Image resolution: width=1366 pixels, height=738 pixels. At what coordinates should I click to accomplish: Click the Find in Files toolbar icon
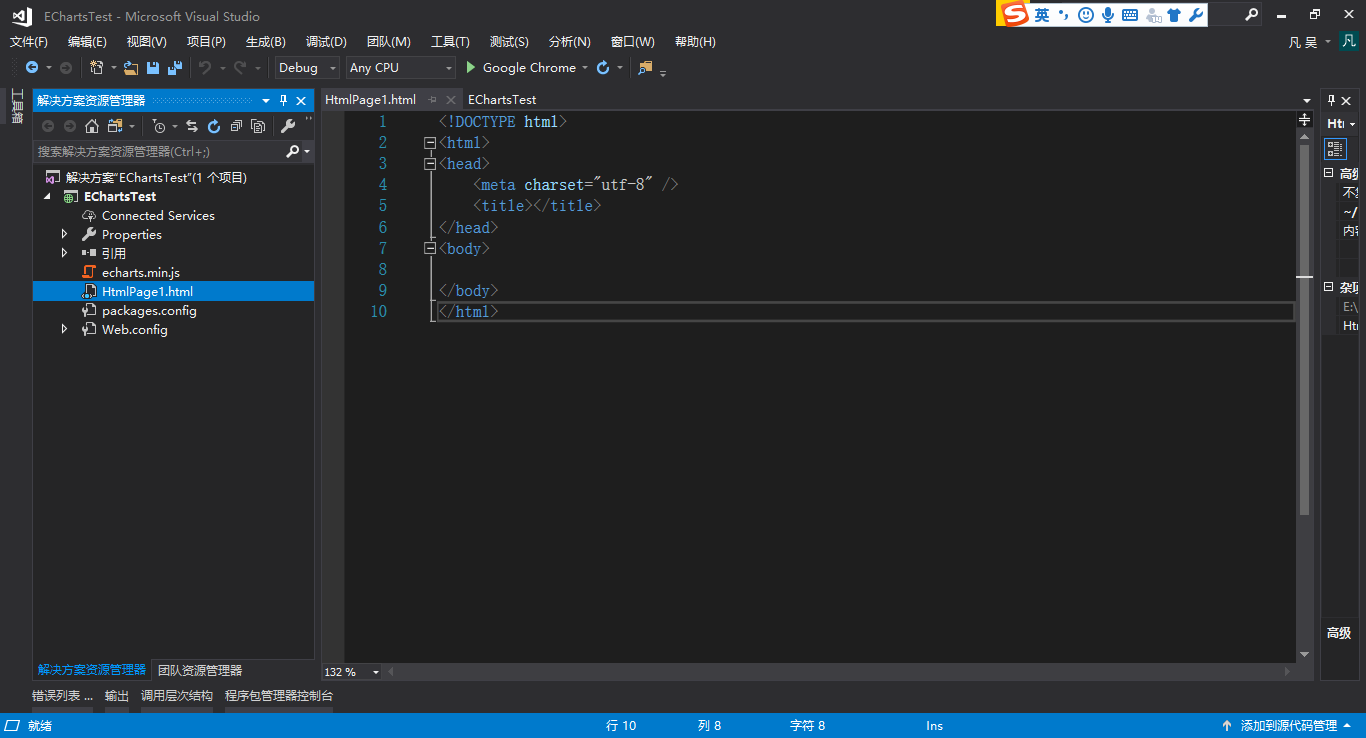pos(645,68)
